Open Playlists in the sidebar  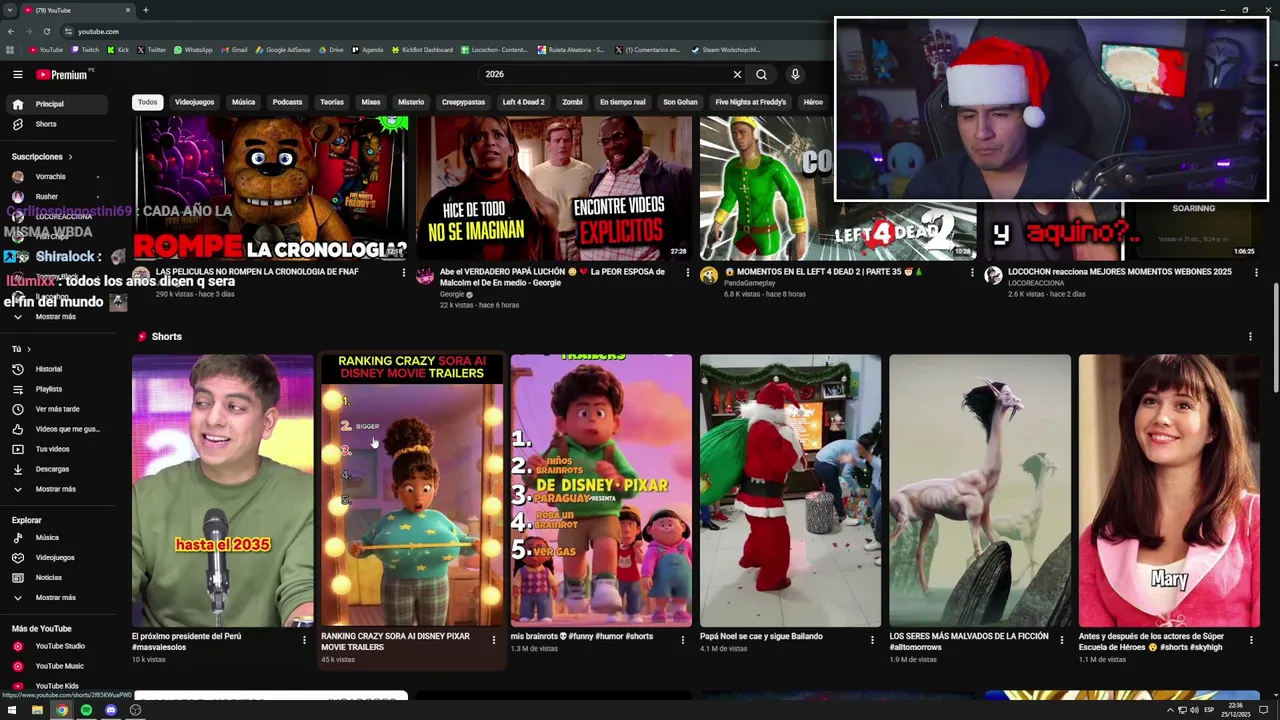(60, 389)
